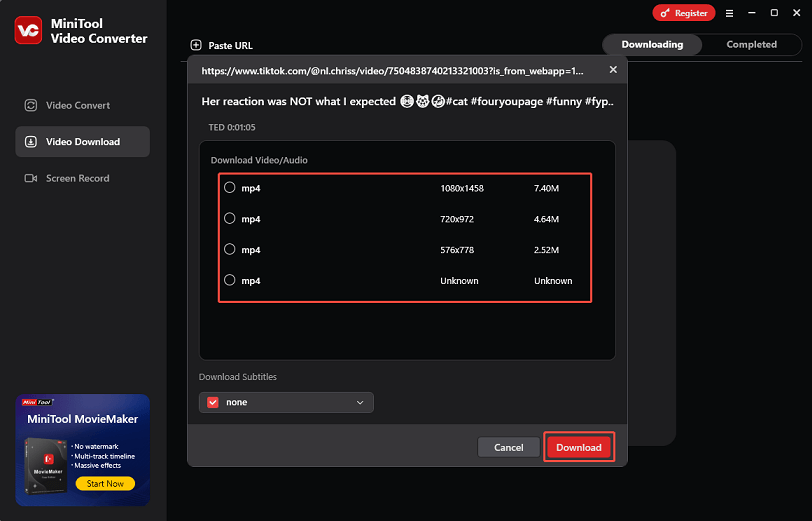The width and height of the screenshot is (812, 521).
Task: Click the key icon on Register
Action: (665, 13)
